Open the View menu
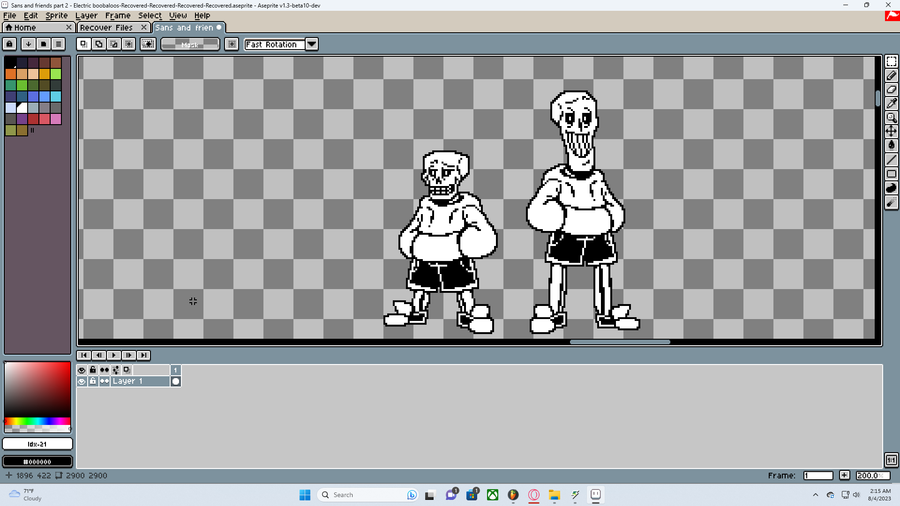Image resolution: width=900 pixels, height=506 pixels. click(x=178, y=15)
